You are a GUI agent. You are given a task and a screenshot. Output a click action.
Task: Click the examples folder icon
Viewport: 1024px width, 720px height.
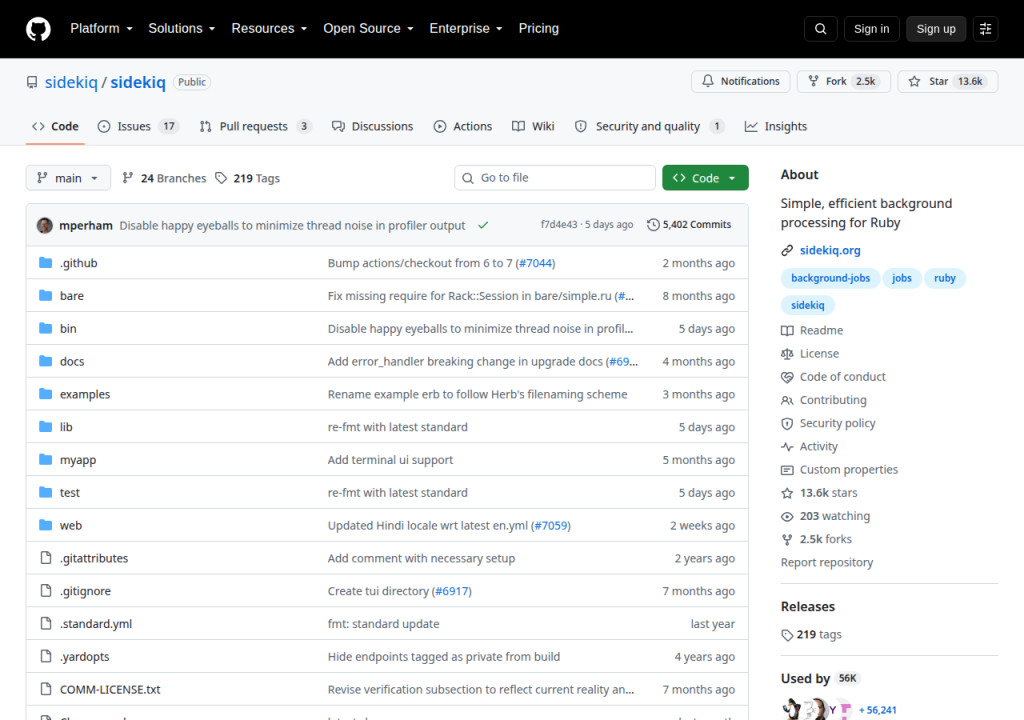[x=45, y=393]
